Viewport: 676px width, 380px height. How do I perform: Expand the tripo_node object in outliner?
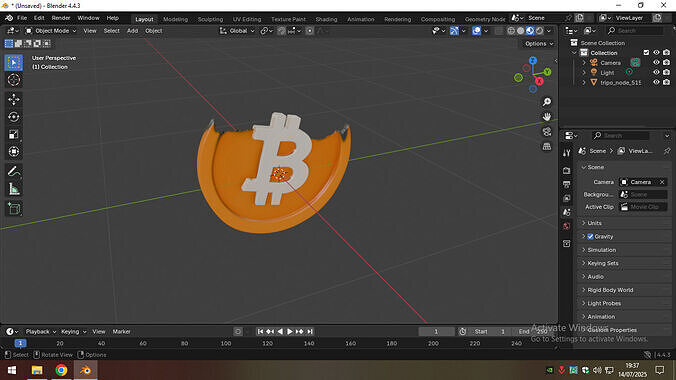(x=584, y=82)
